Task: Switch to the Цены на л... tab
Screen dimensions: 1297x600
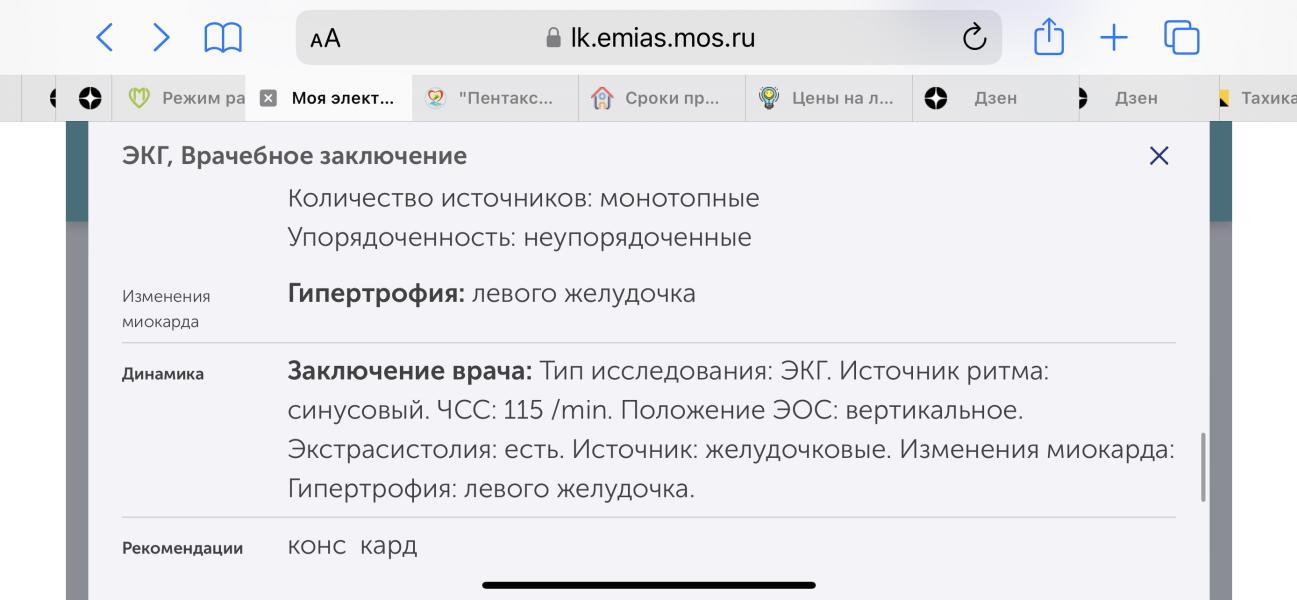Action: click(829, 99)
